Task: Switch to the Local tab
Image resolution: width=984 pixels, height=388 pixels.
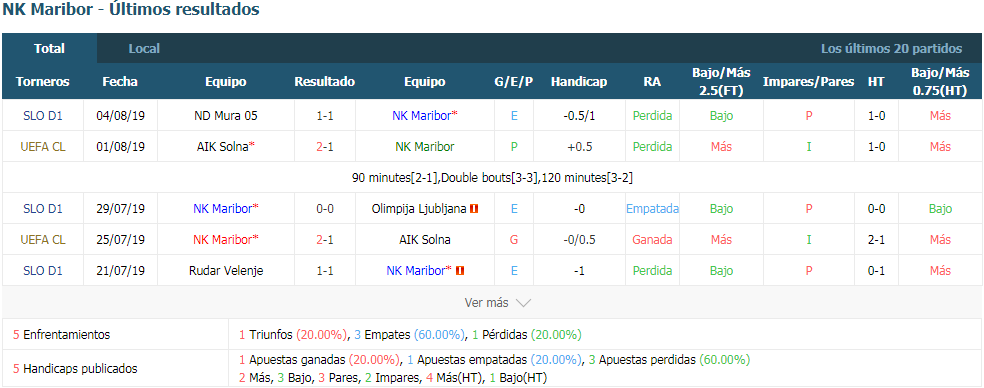Action: [x=144, y=48]
